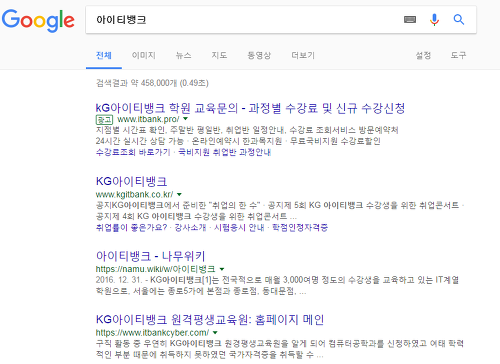Switch to the 뉴스 tab
The width and height of the screenshot is (500, 364).
[x=183, y=55]
